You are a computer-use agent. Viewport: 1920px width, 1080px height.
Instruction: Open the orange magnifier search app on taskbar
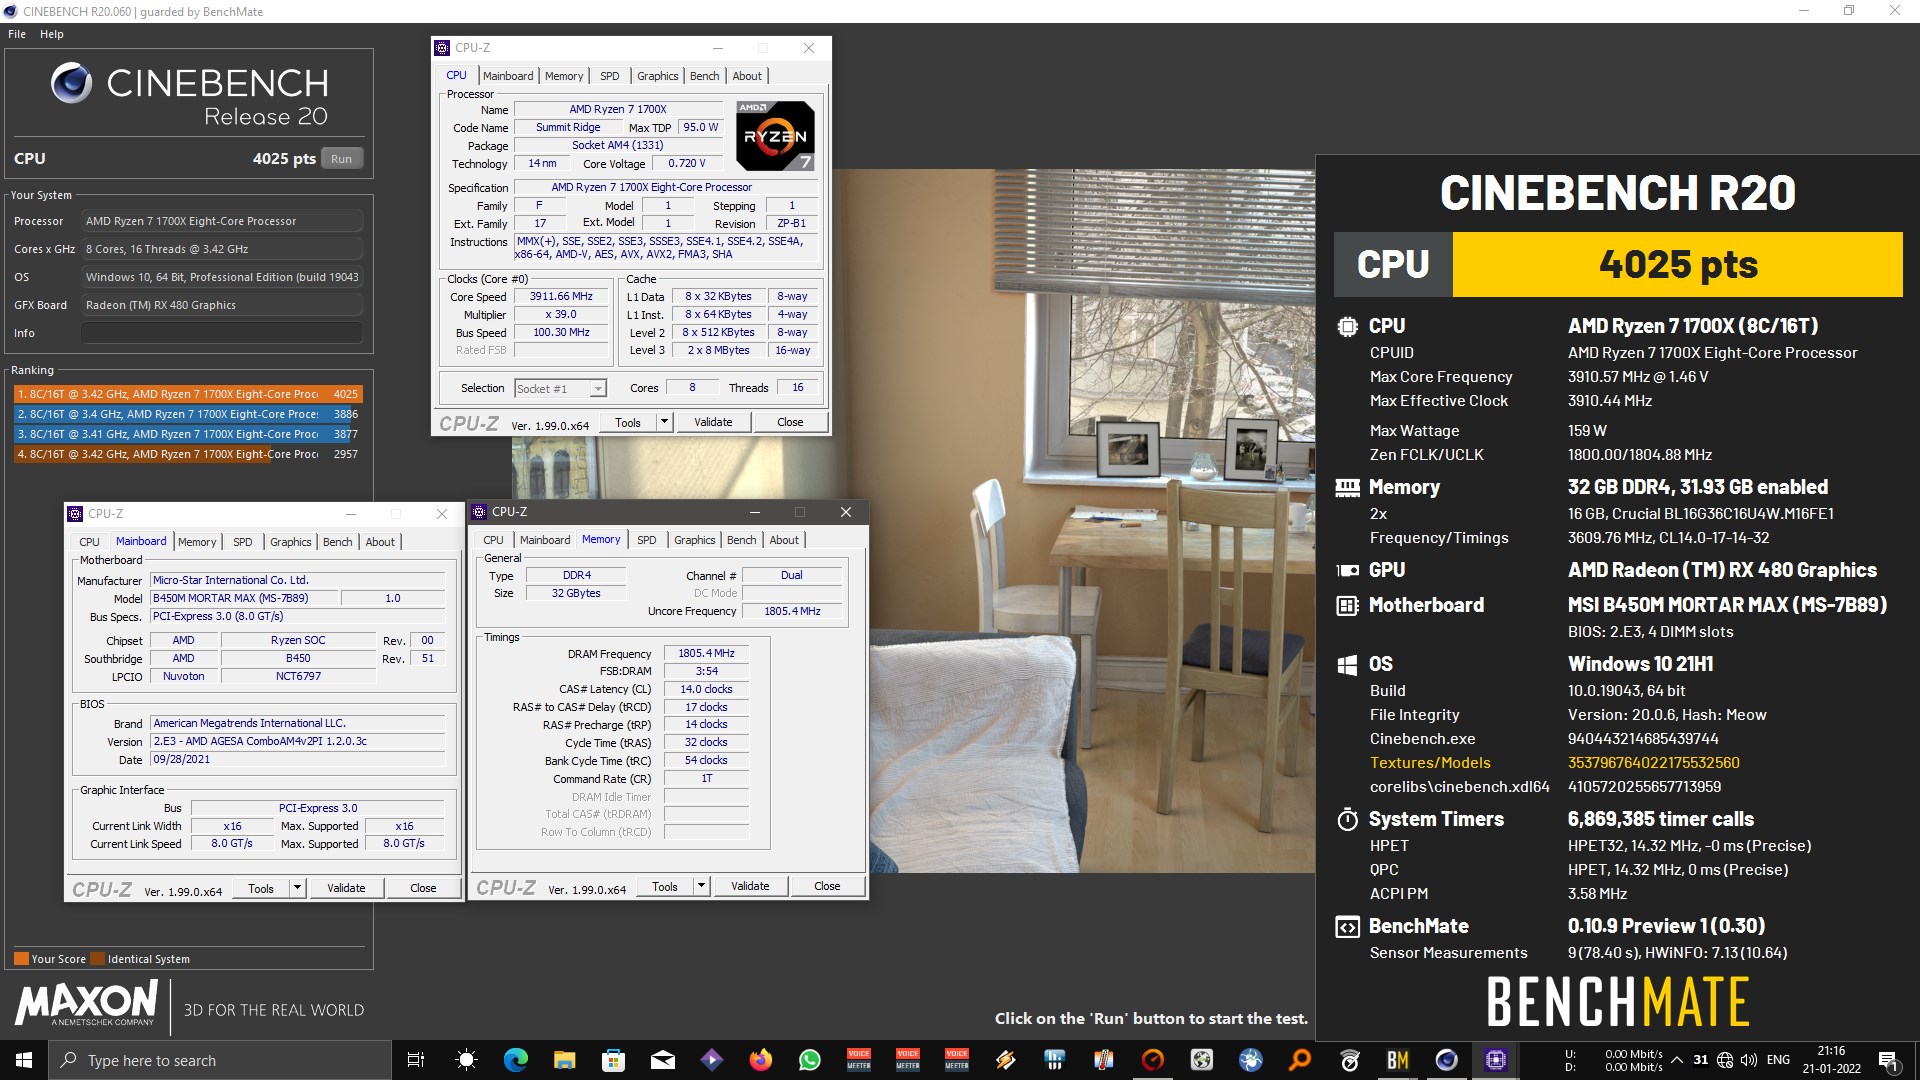coord(1300,1060)
